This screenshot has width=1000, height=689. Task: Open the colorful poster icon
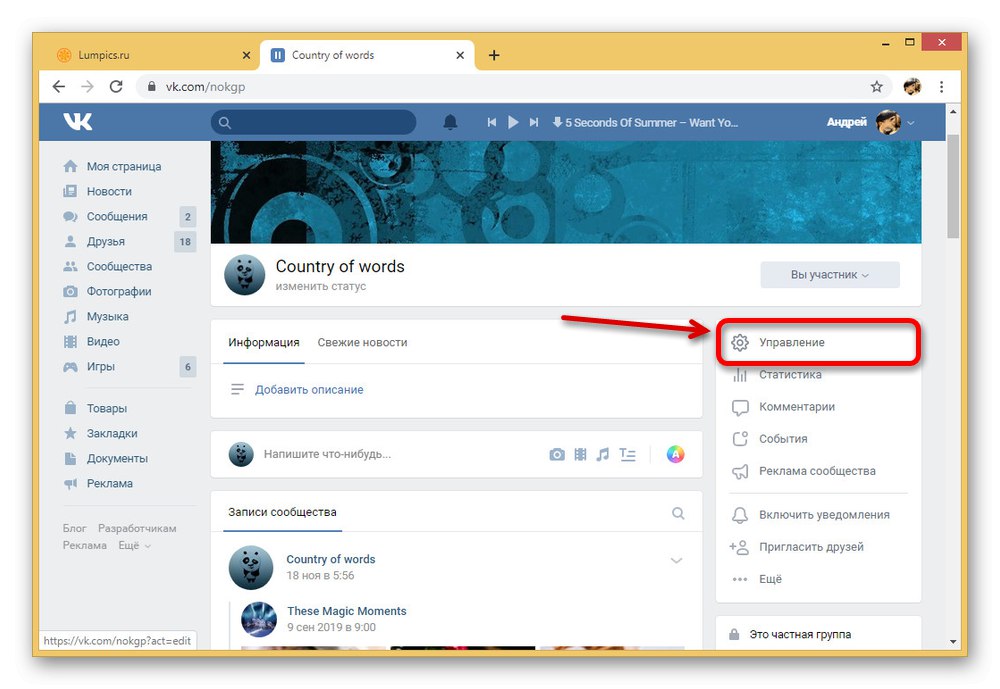coord(675,454)
